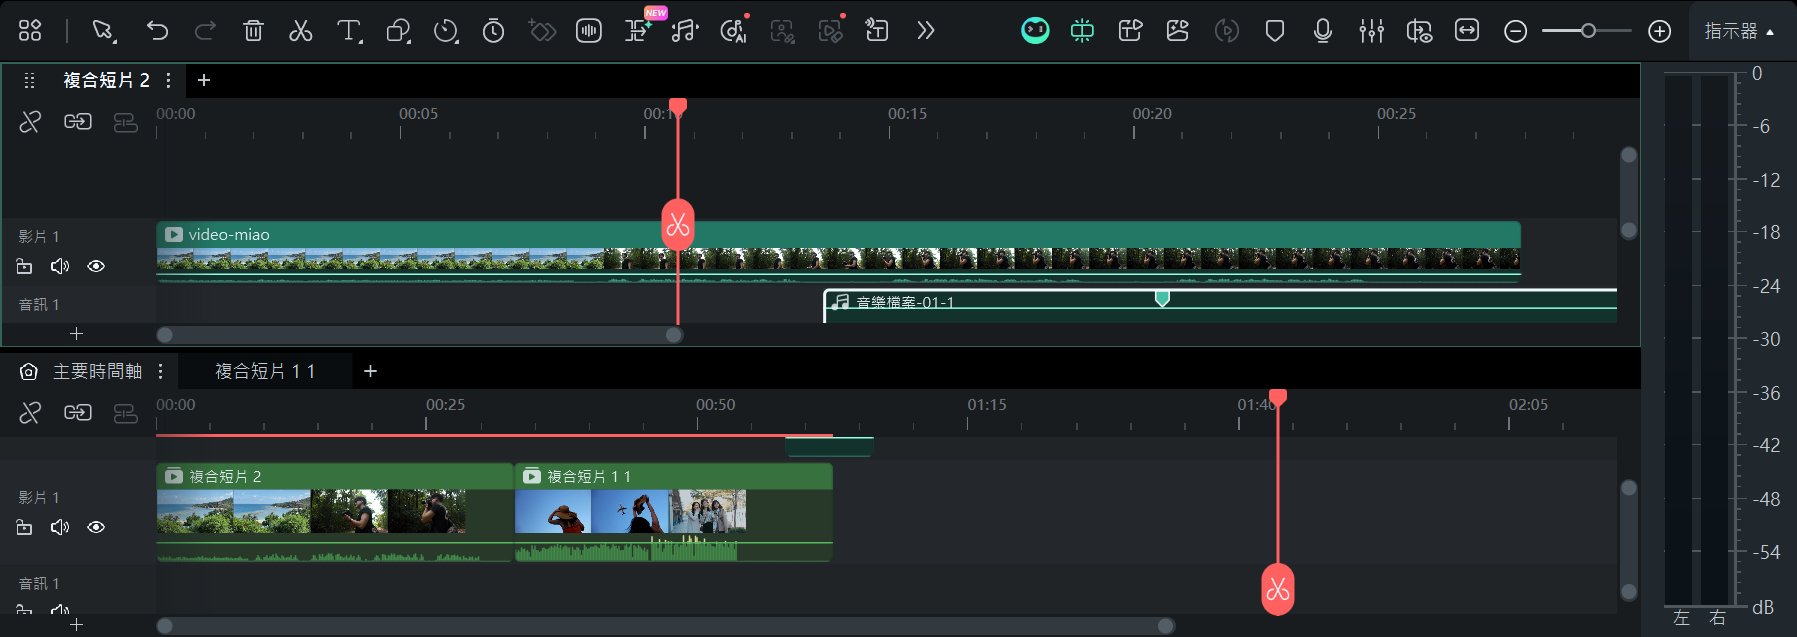Toggle the lock on upper 影片 1 track
The width and height of the screenshot is (1797, 637).
coord(25,266)
